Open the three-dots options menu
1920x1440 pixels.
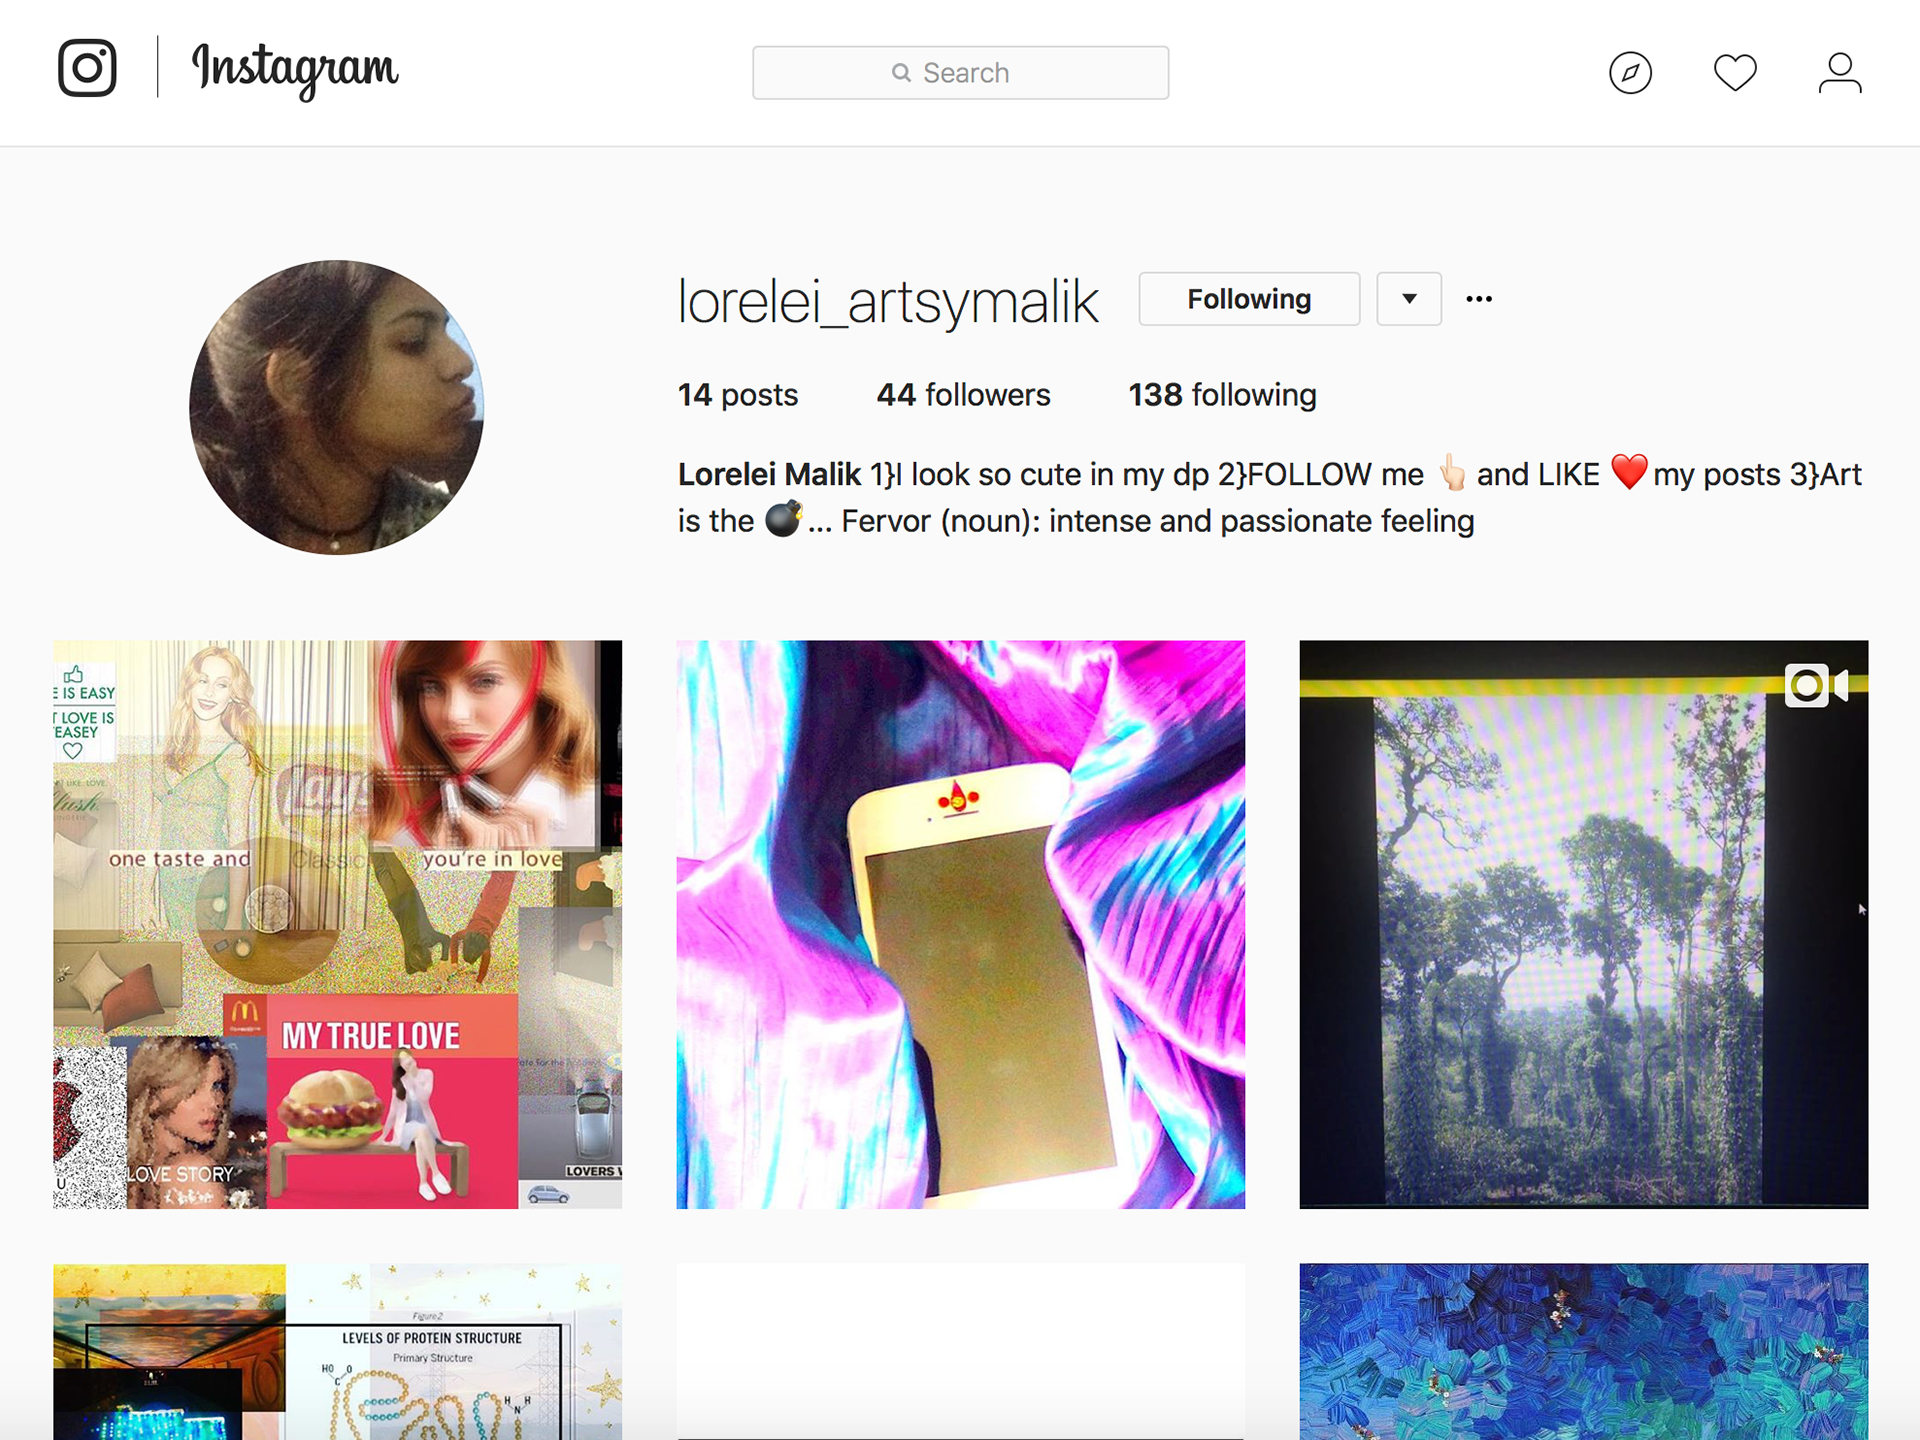1479,299
